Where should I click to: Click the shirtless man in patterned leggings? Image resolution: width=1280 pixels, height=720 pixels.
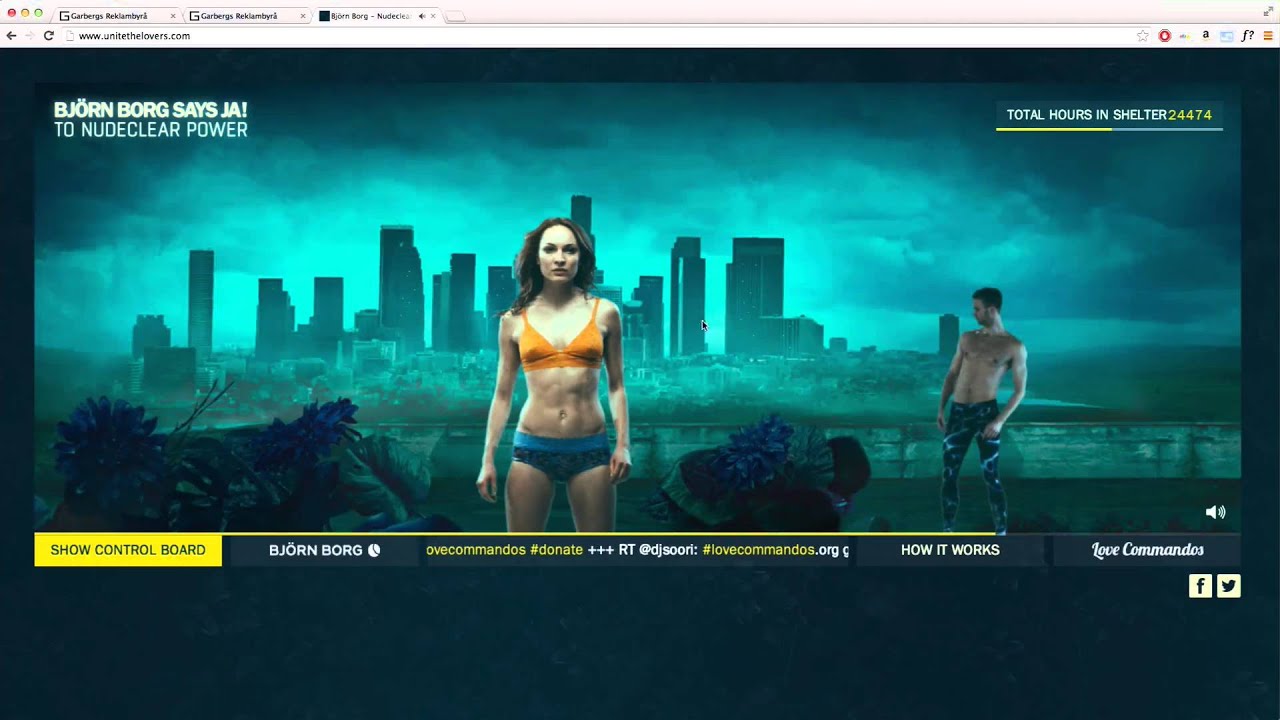(x=983, y=410)
